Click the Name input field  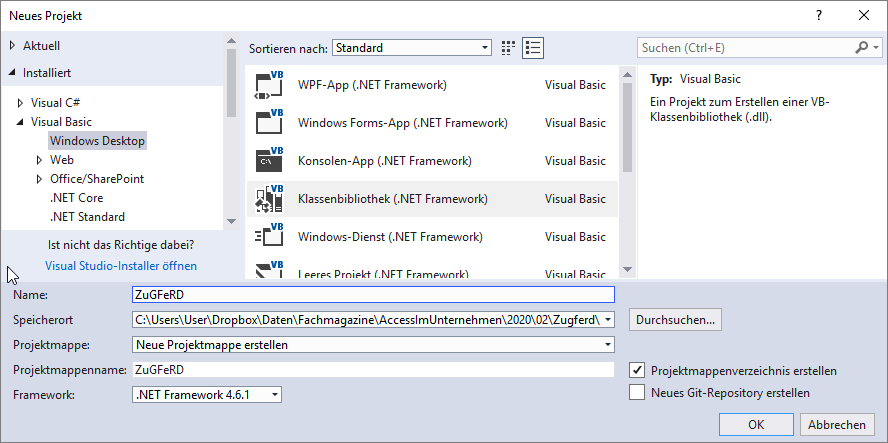[x=373, y=295]
